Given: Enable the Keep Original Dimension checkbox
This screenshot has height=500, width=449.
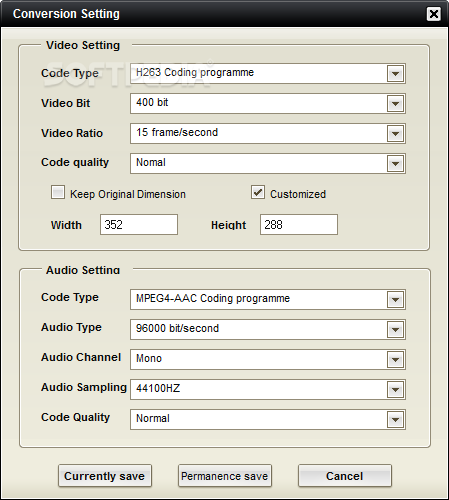Looking at the screenshot, I should tap(58, 192).
